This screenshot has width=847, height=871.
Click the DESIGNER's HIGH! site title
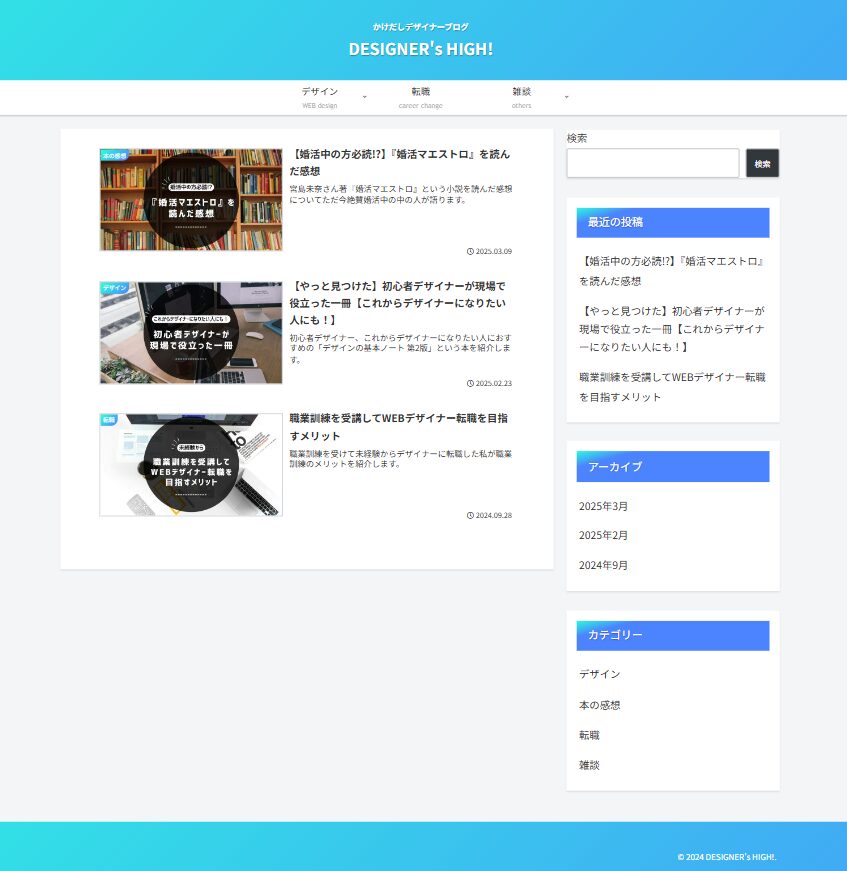pyautogui.click(x=420, y=49)
